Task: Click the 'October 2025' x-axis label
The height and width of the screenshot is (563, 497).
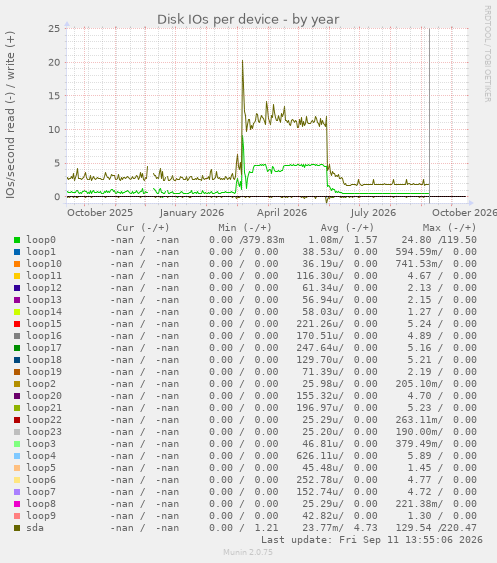Action: (100, 213)
